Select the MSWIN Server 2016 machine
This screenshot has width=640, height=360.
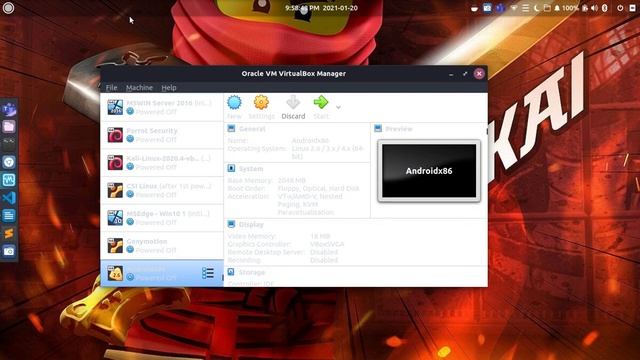coord(162,107)
